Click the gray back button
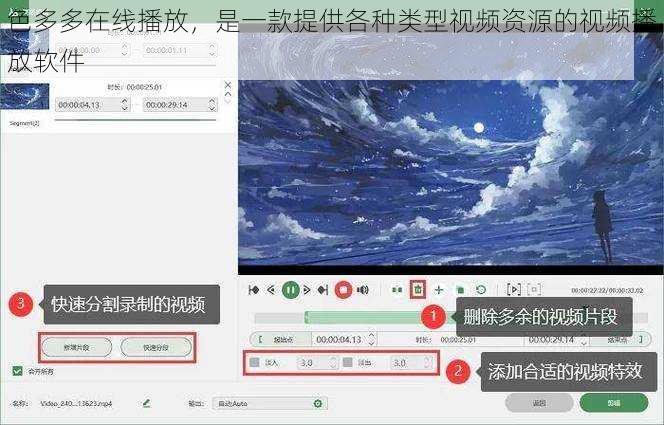This screenshot has width=664, height=425. [x=539, y=403]
